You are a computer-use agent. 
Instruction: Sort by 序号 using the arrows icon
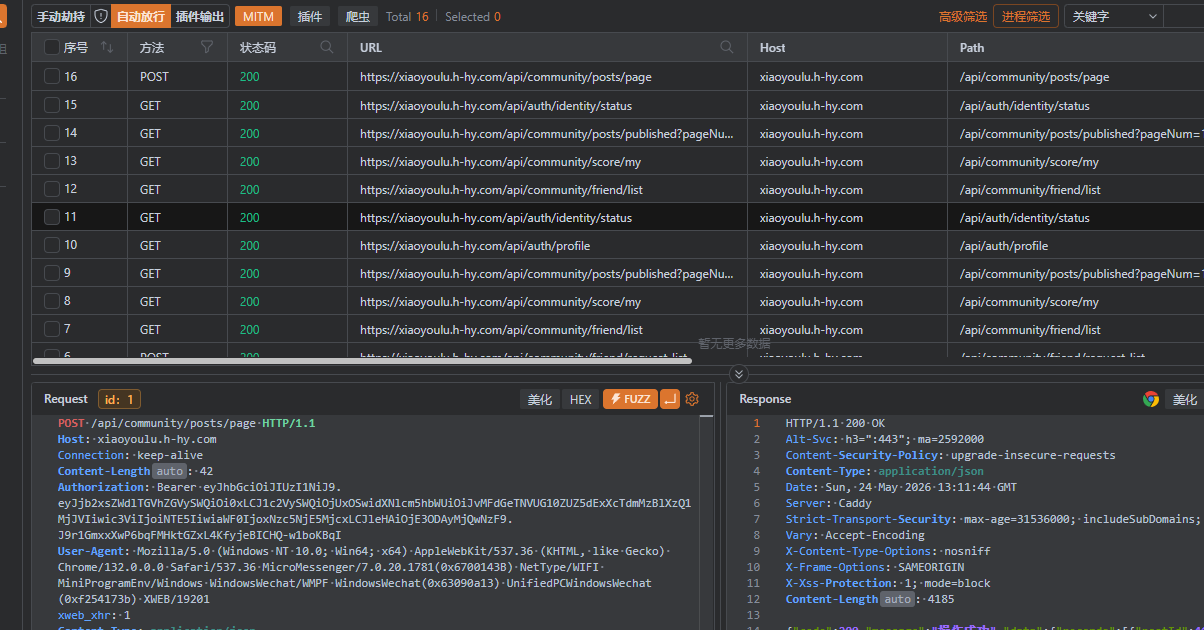click(107, 47)
